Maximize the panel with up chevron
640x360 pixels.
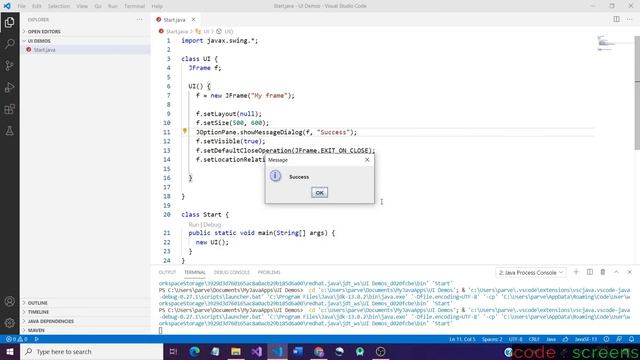click(616, 272)
